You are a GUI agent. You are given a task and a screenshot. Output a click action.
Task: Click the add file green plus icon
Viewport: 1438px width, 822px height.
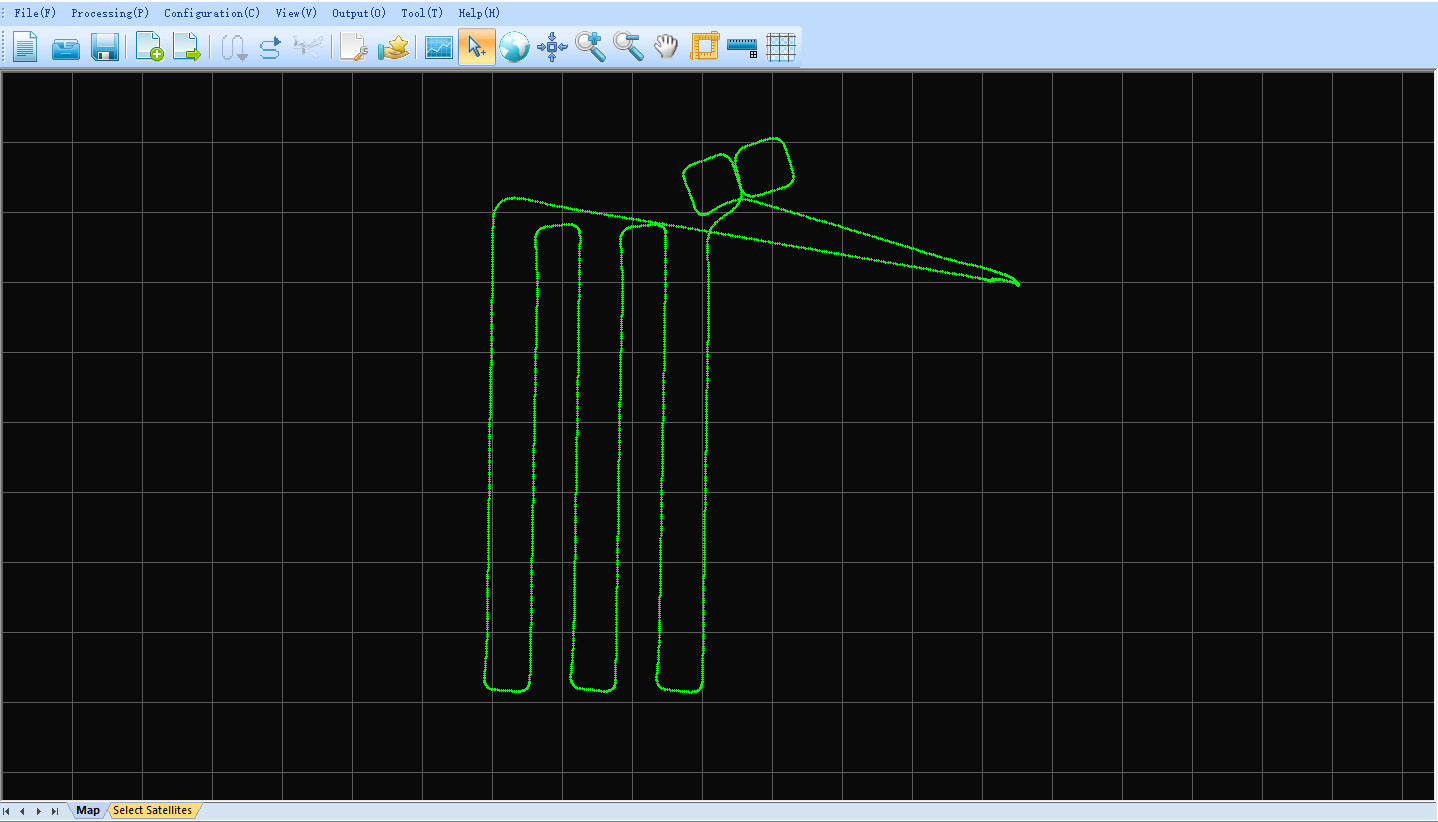[149, 47]
